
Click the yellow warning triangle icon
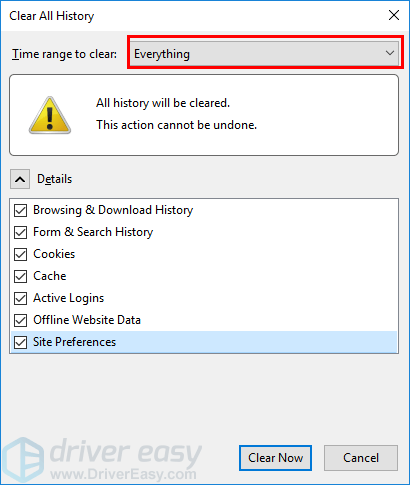coord(50,115)
